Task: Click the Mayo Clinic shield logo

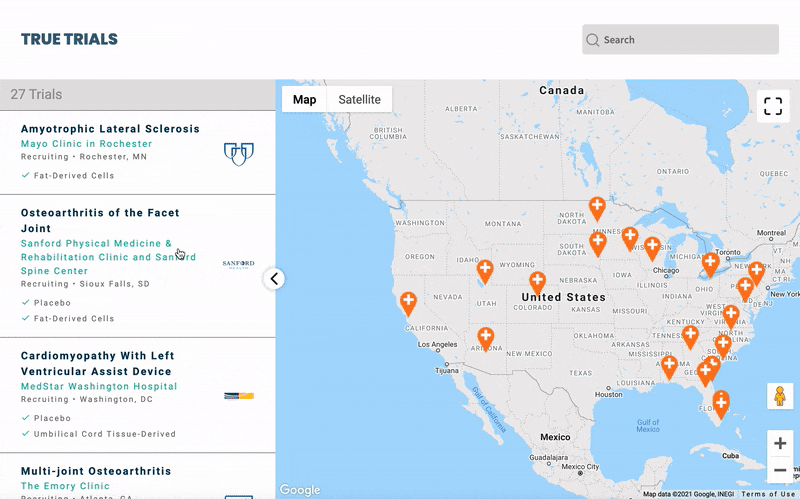Action: 239,154
